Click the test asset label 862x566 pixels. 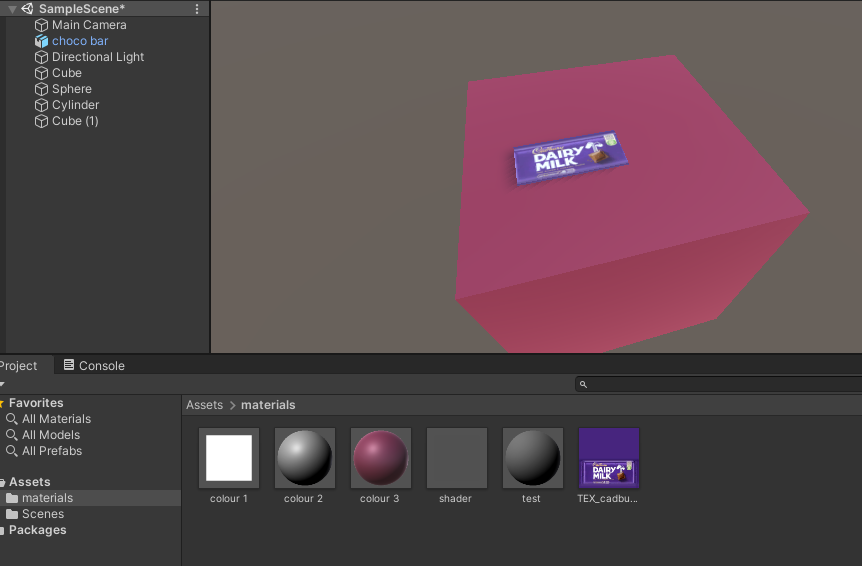[531, 498]
